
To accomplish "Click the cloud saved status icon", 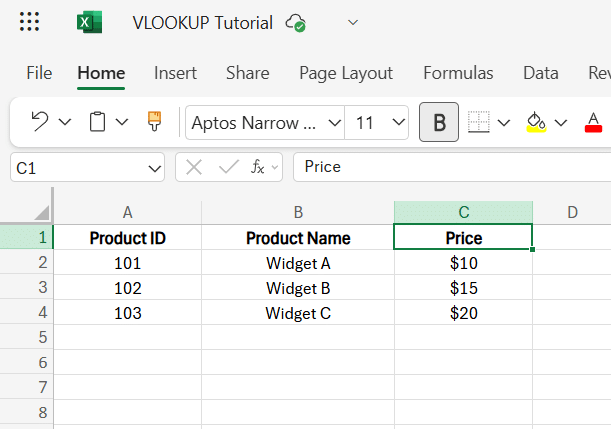I will click(295, 23).
